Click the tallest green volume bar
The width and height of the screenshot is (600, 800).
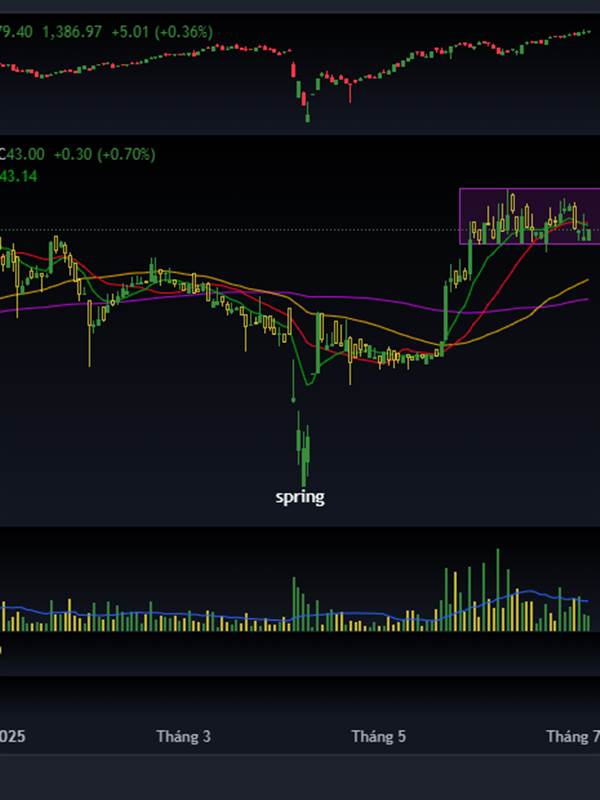click(498, 590)
